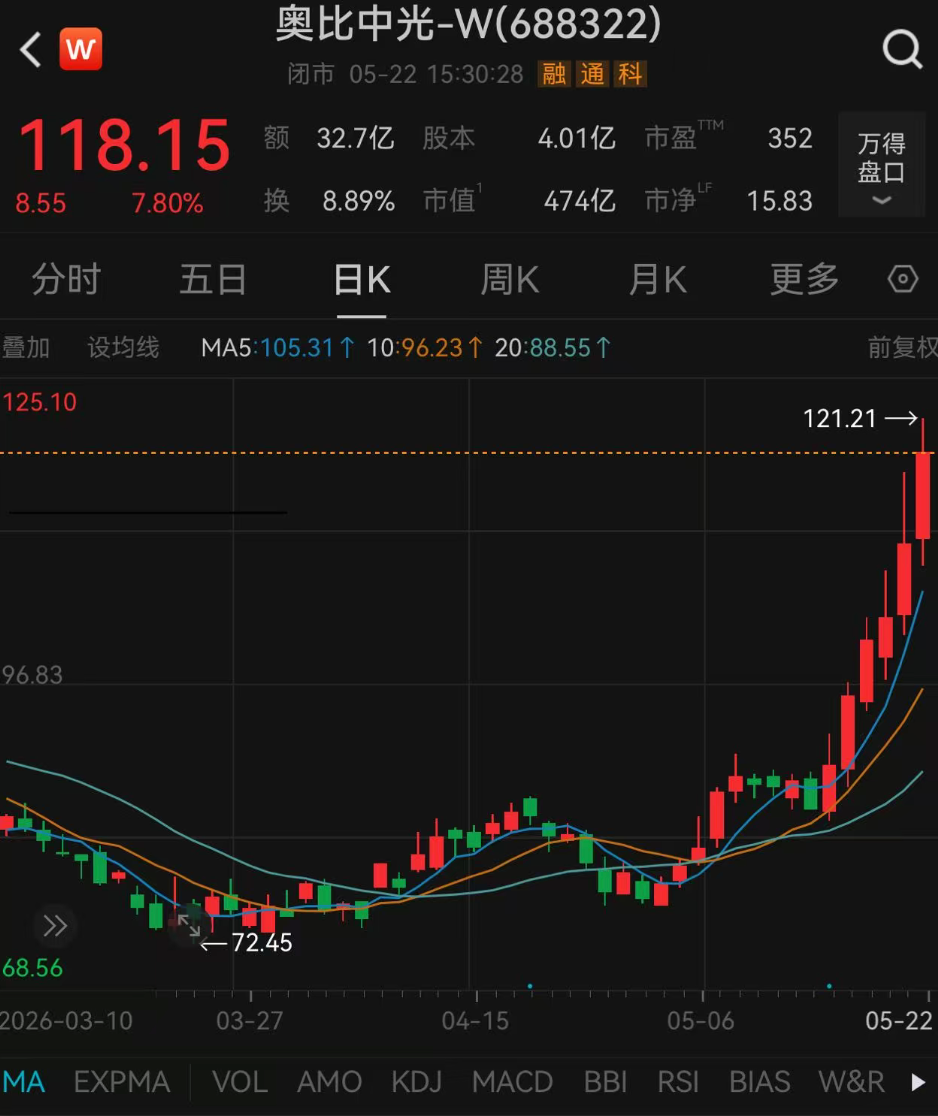Open 设均线 moving average settings
The width and height of the screenshot is (938, 1116).
123,347
